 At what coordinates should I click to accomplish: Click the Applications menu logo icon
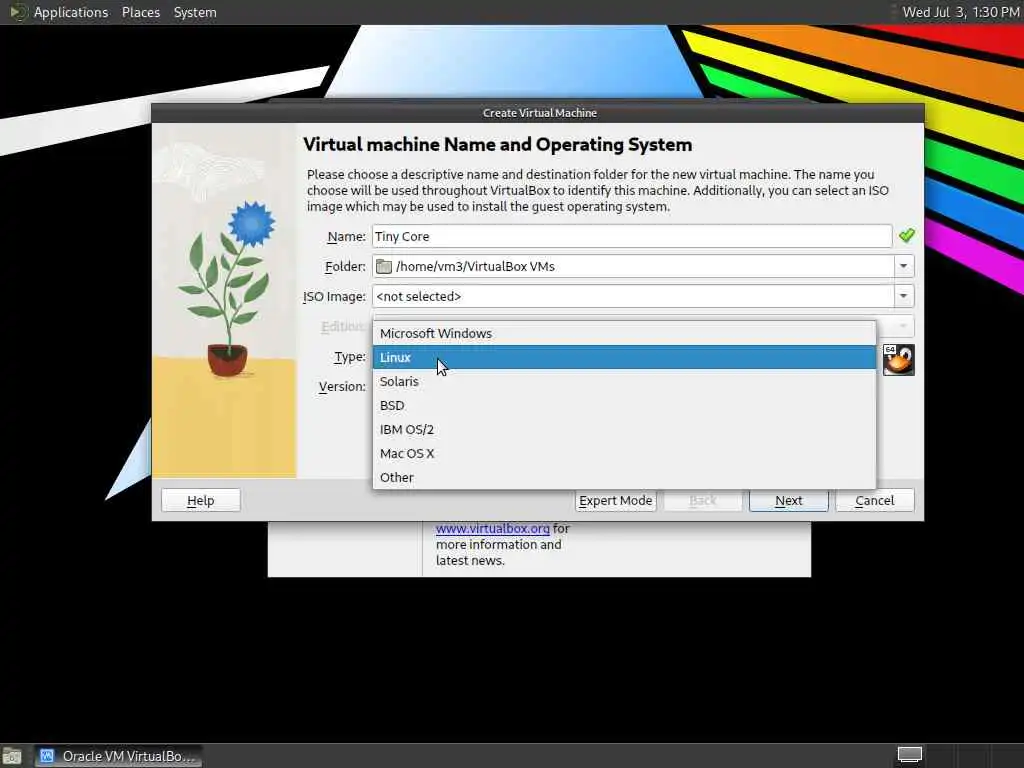[18, 12]
